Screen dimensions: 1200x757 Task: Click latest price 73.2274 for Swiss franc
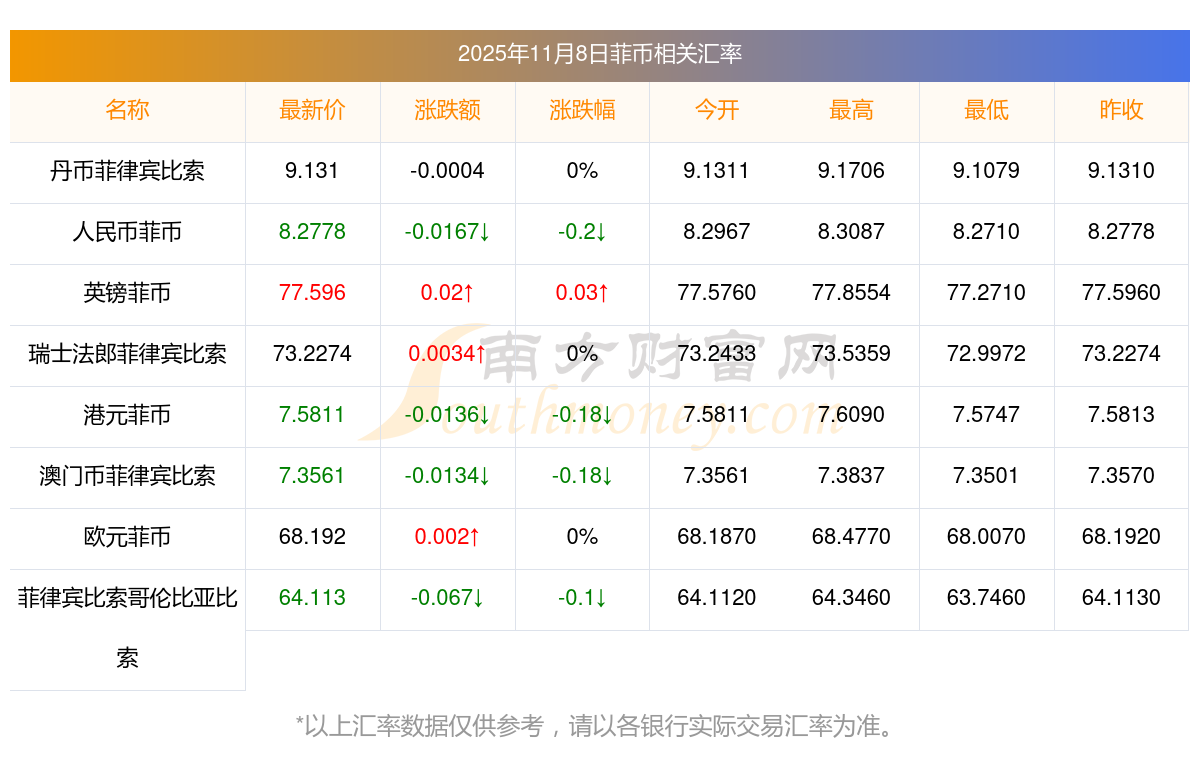tap(312, 354)
